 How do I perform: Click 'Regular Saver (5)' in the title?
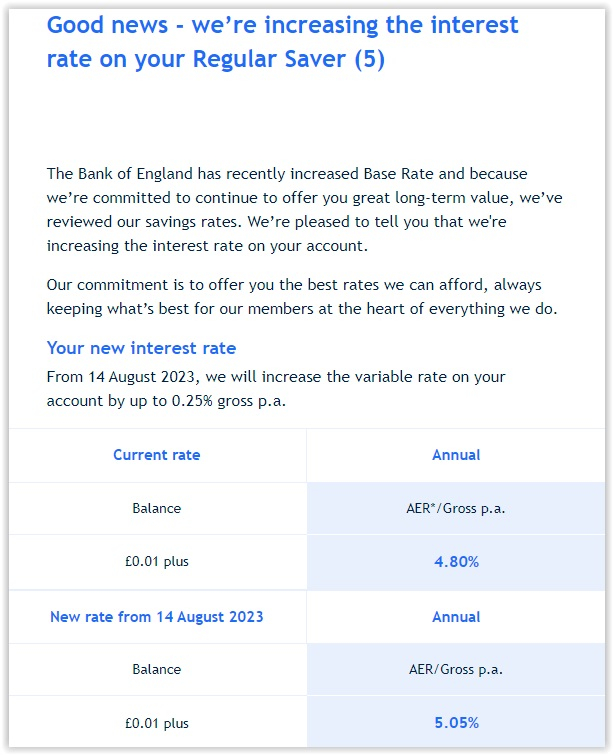[288, 59]
